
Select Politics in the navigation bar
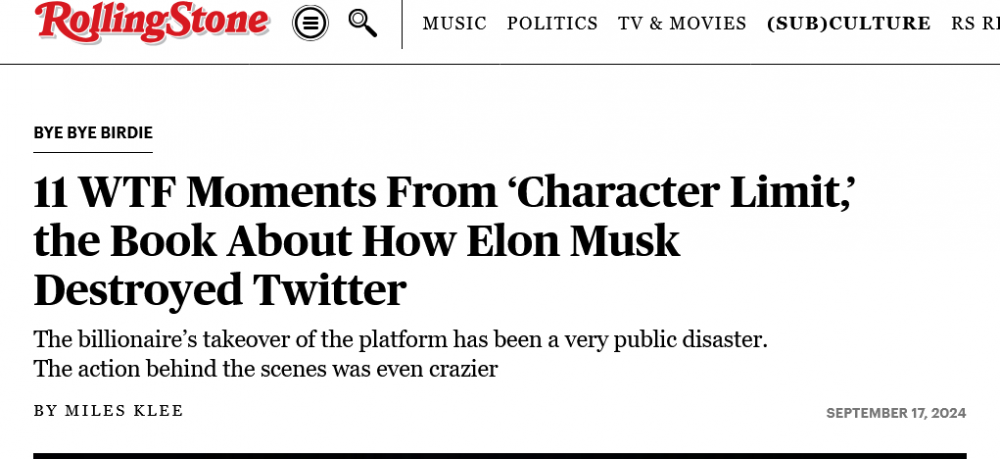coord(552,23)
